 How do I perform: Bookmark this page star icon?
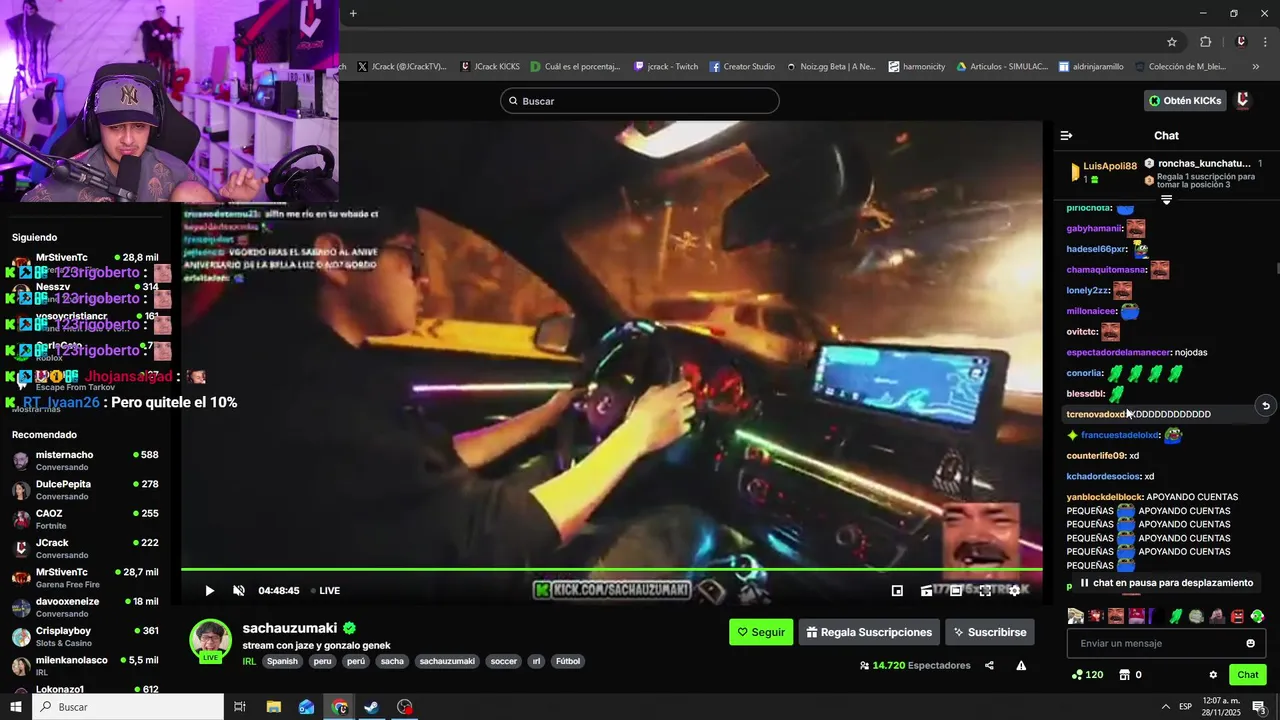(x=1172, y=42)
